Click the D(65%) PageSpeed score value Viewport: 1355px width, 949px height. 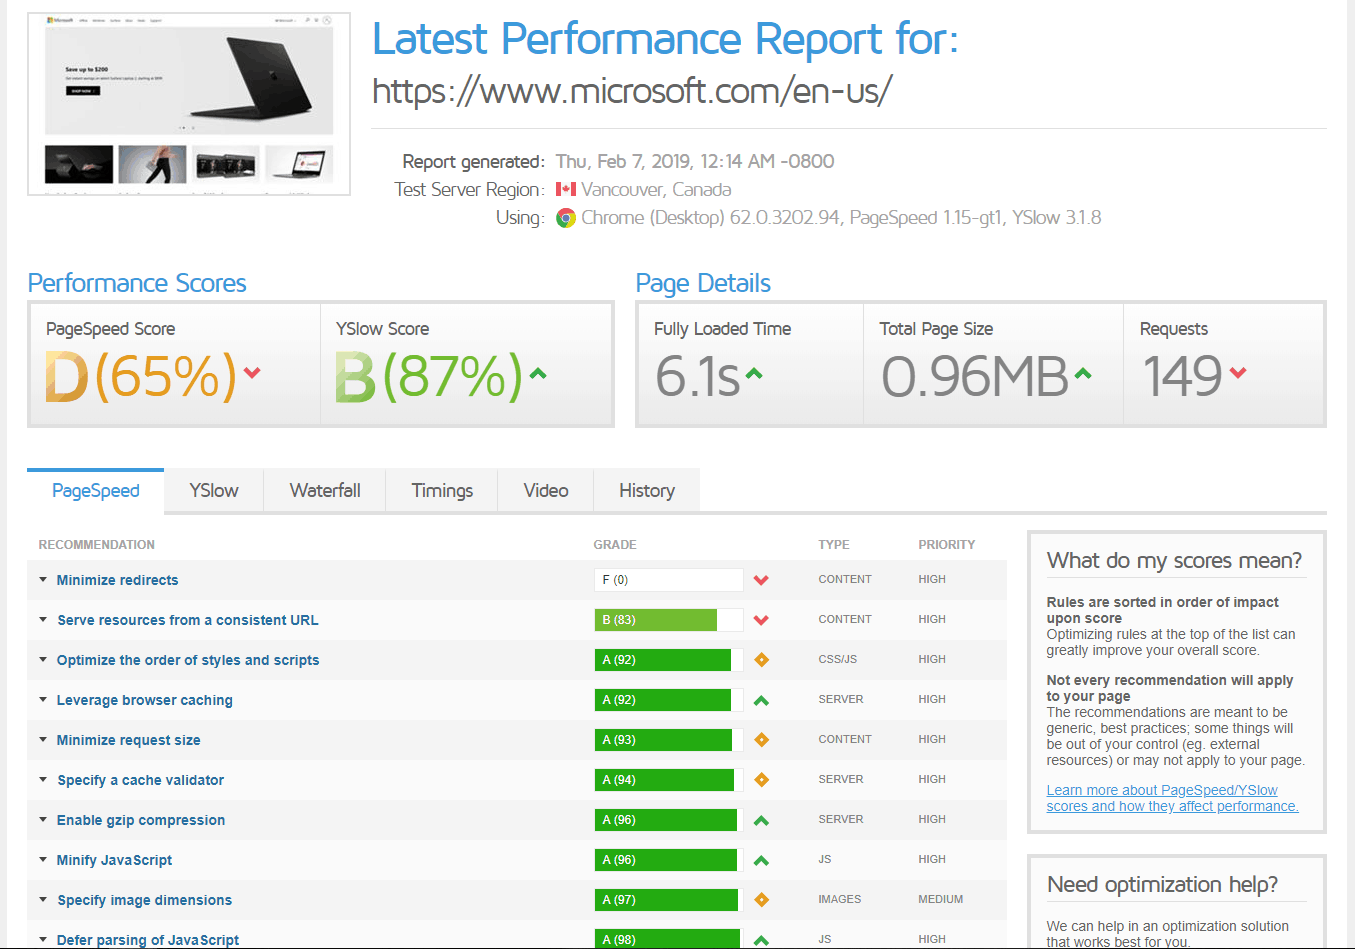[x=141, y=377]
